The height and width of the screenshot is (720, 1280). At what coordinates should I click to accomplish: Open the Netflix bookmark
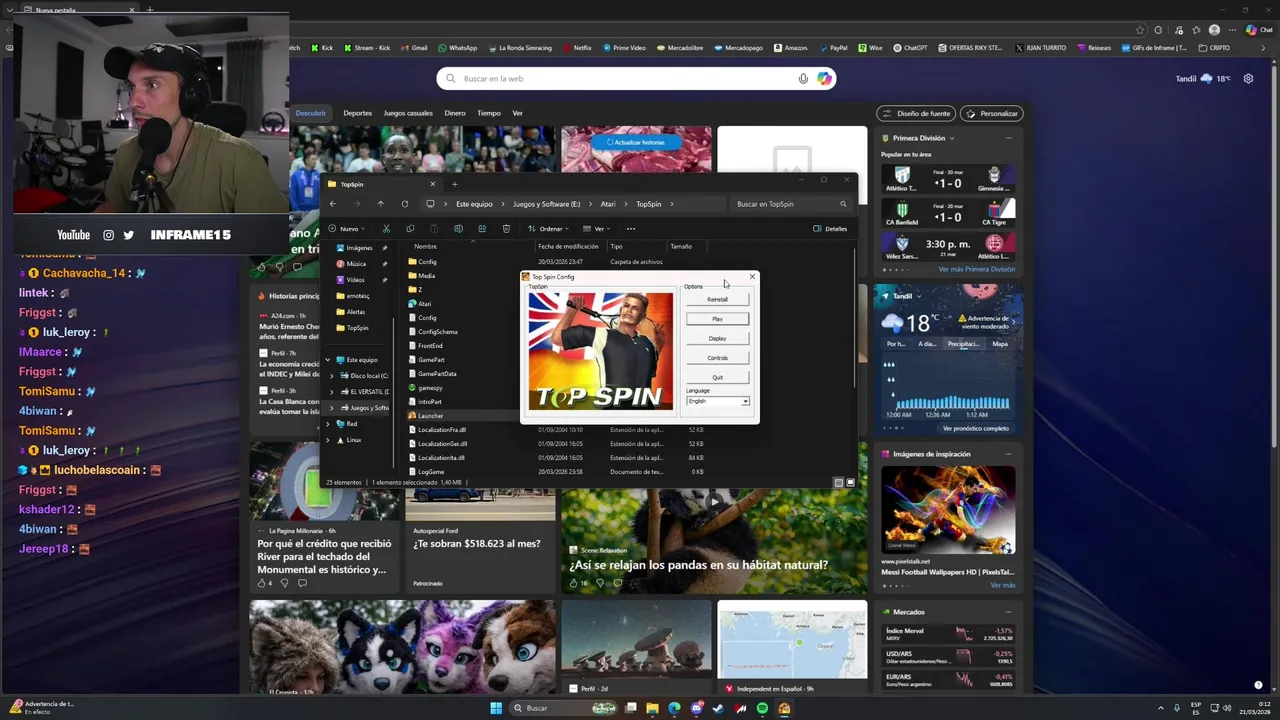577,47
